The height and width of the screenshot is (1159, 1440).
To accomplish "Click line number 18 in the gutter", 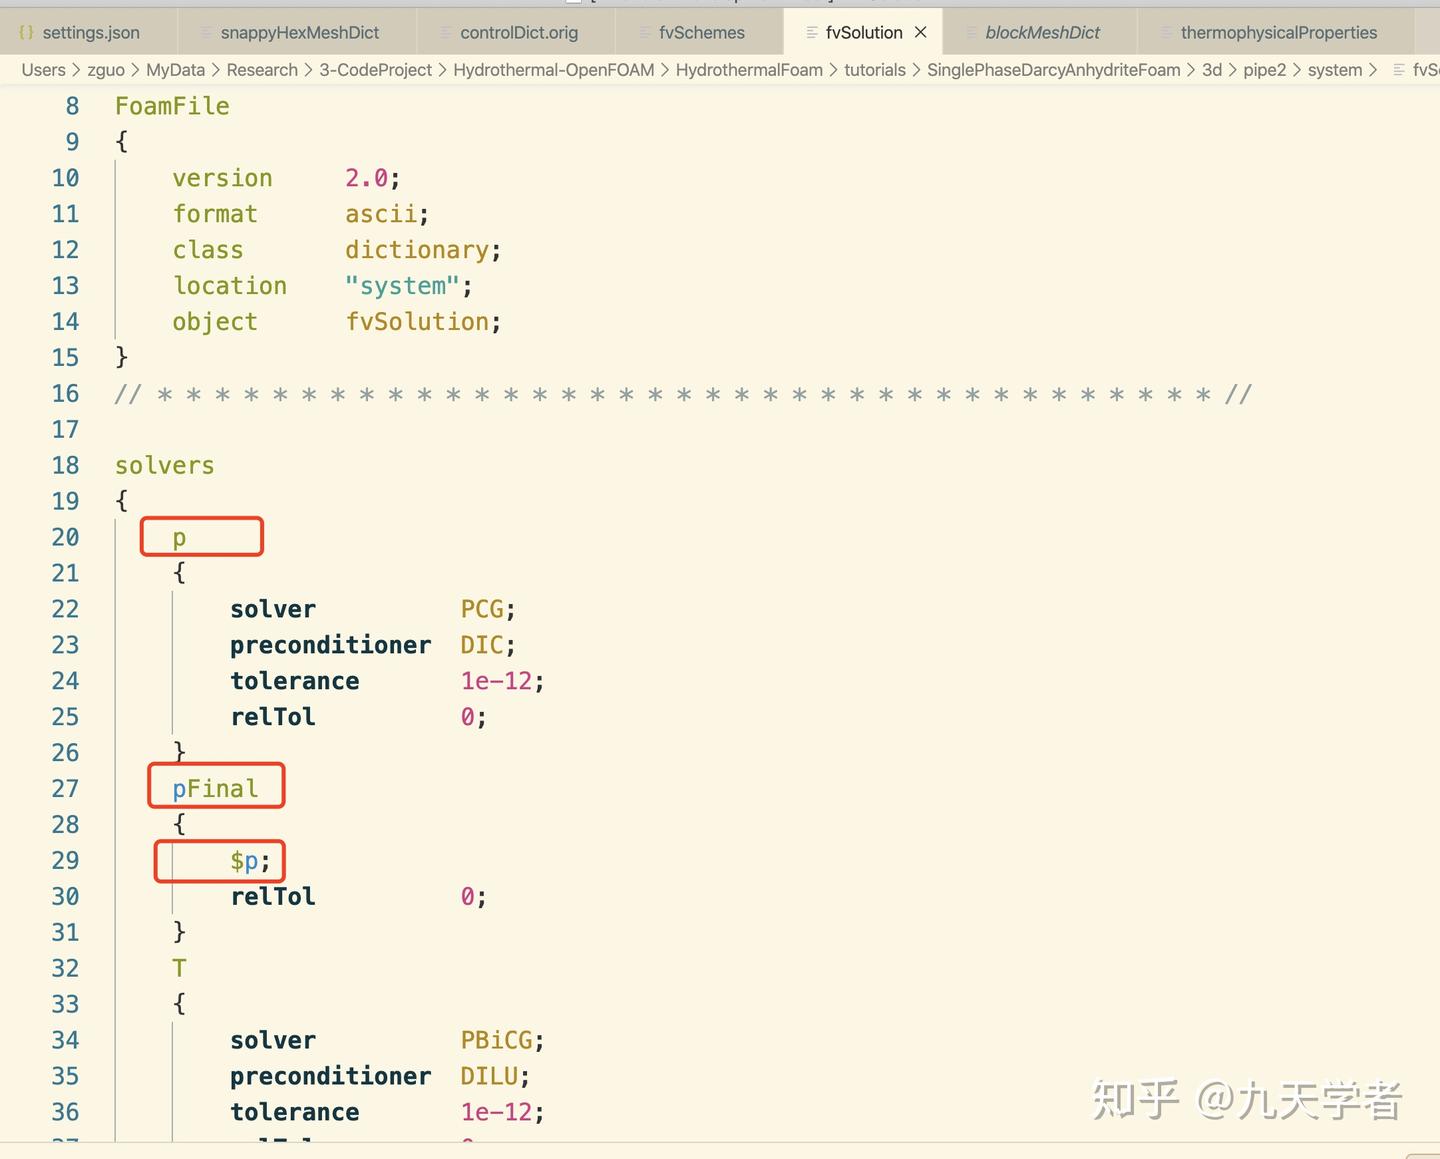I will click(65, 465).
